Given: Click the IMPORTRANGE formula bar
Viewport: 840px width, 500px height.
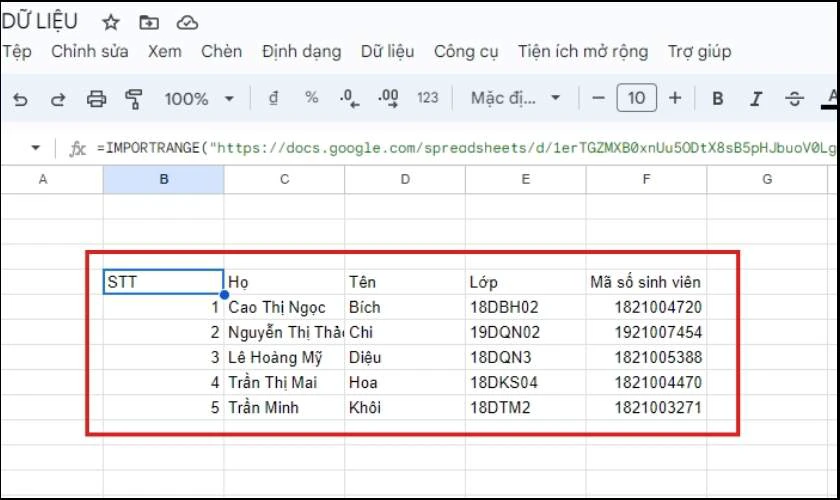Looking at the screenshot, I should (466, 148).
